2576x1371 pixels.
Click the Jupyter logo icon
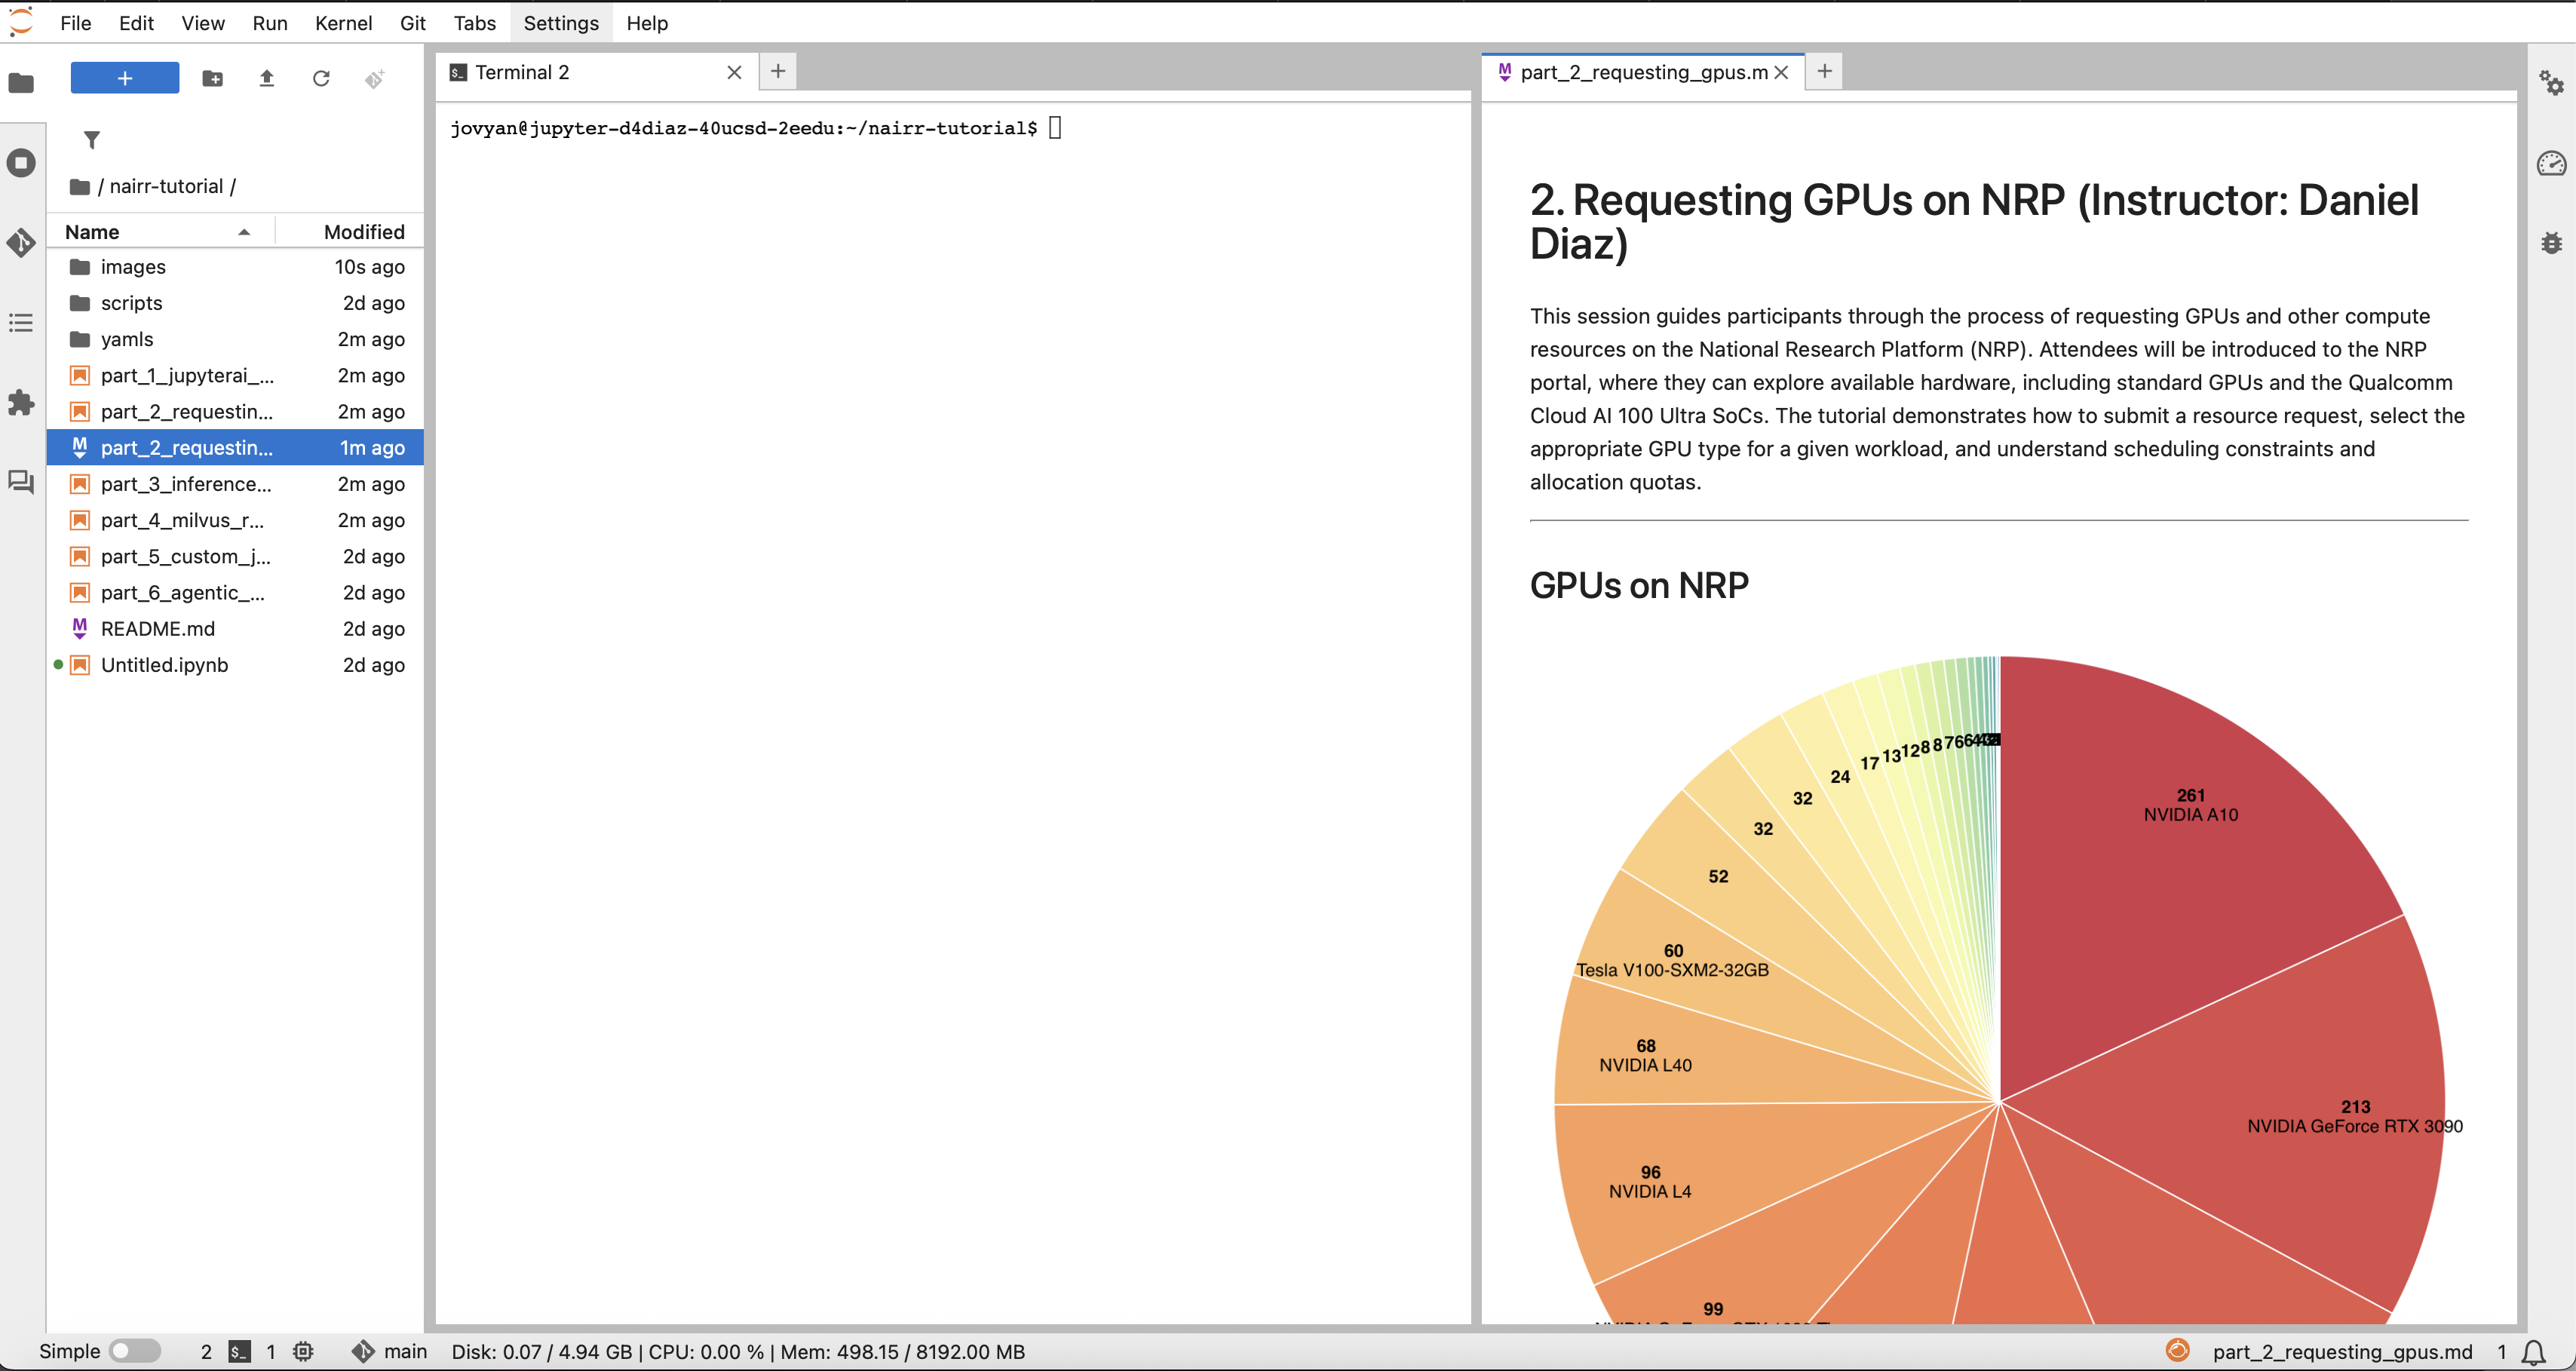[22, 22]
